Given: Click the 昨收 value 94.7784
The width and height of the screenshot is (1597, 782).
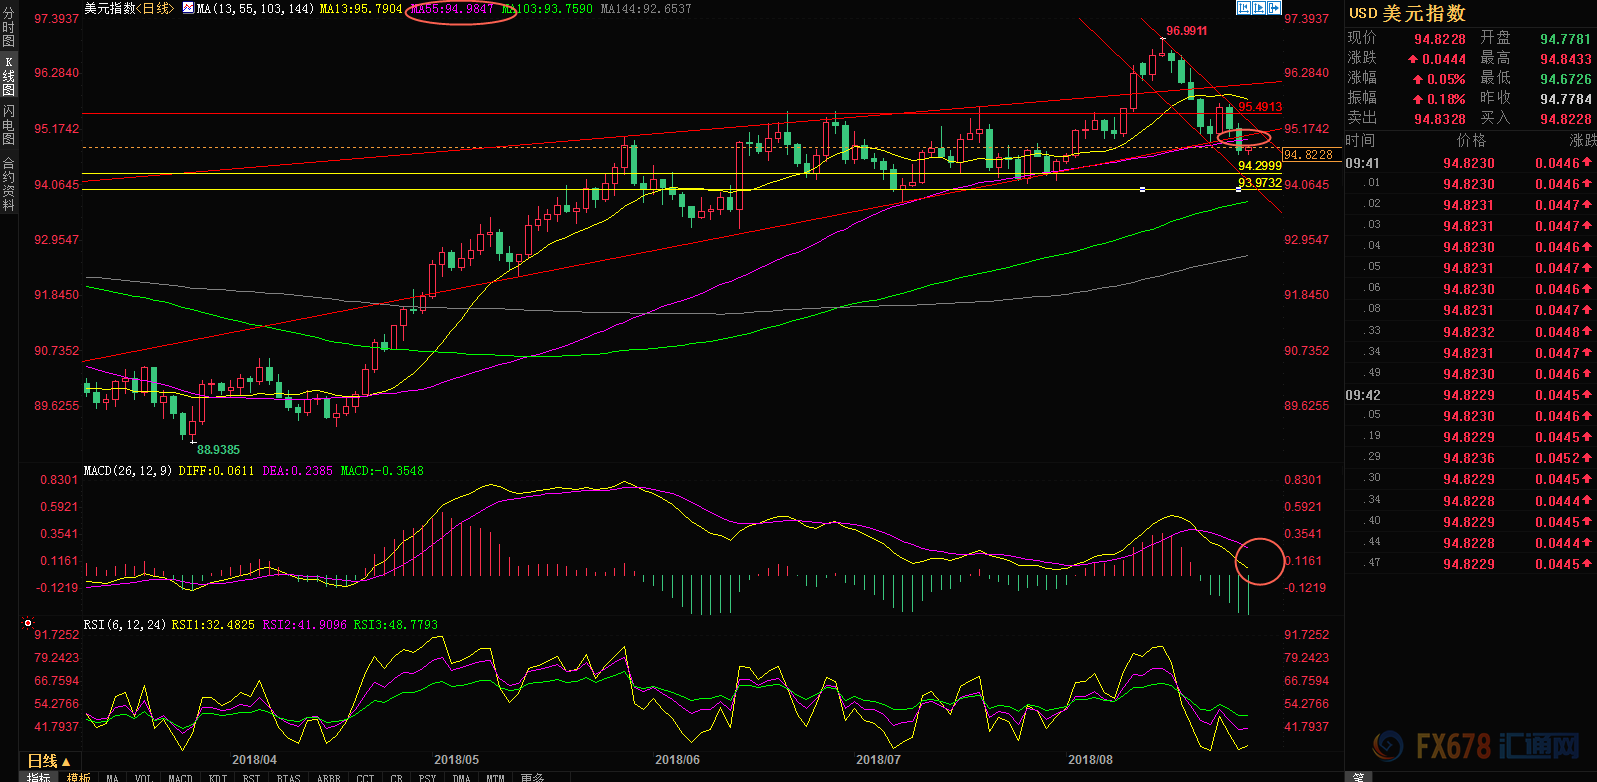Looking at the screenshot, I should [x=1565, y=99].
